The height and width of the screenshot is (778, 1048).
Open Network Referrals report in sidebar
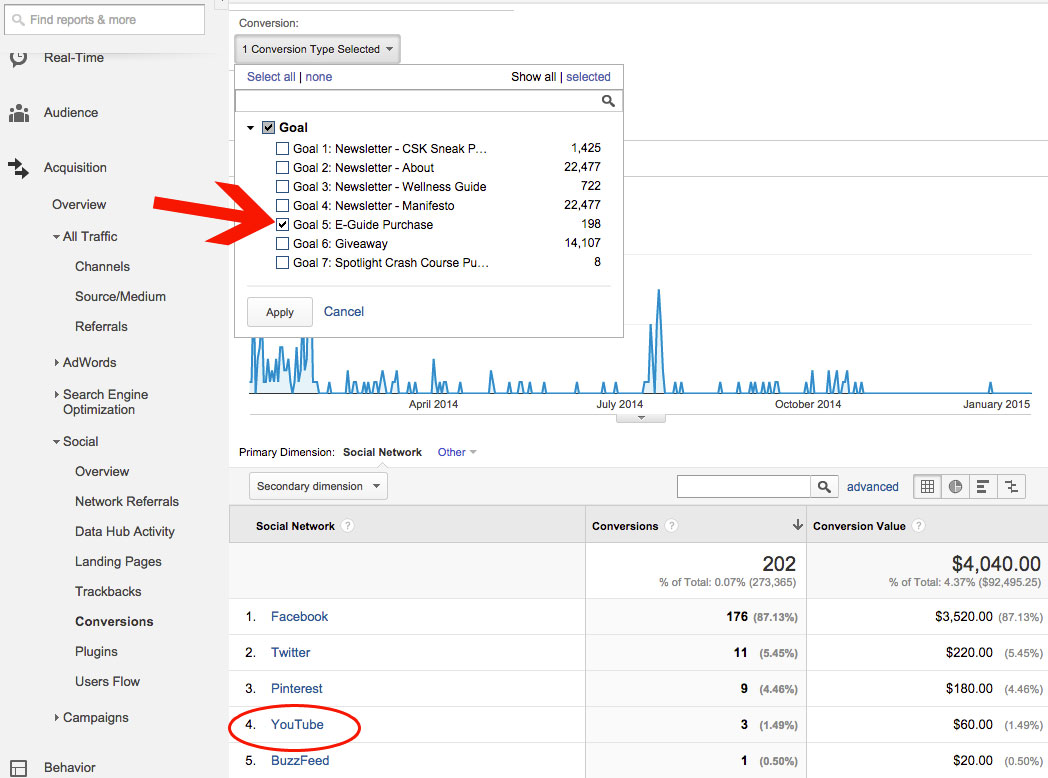click(x=127, y=502)
